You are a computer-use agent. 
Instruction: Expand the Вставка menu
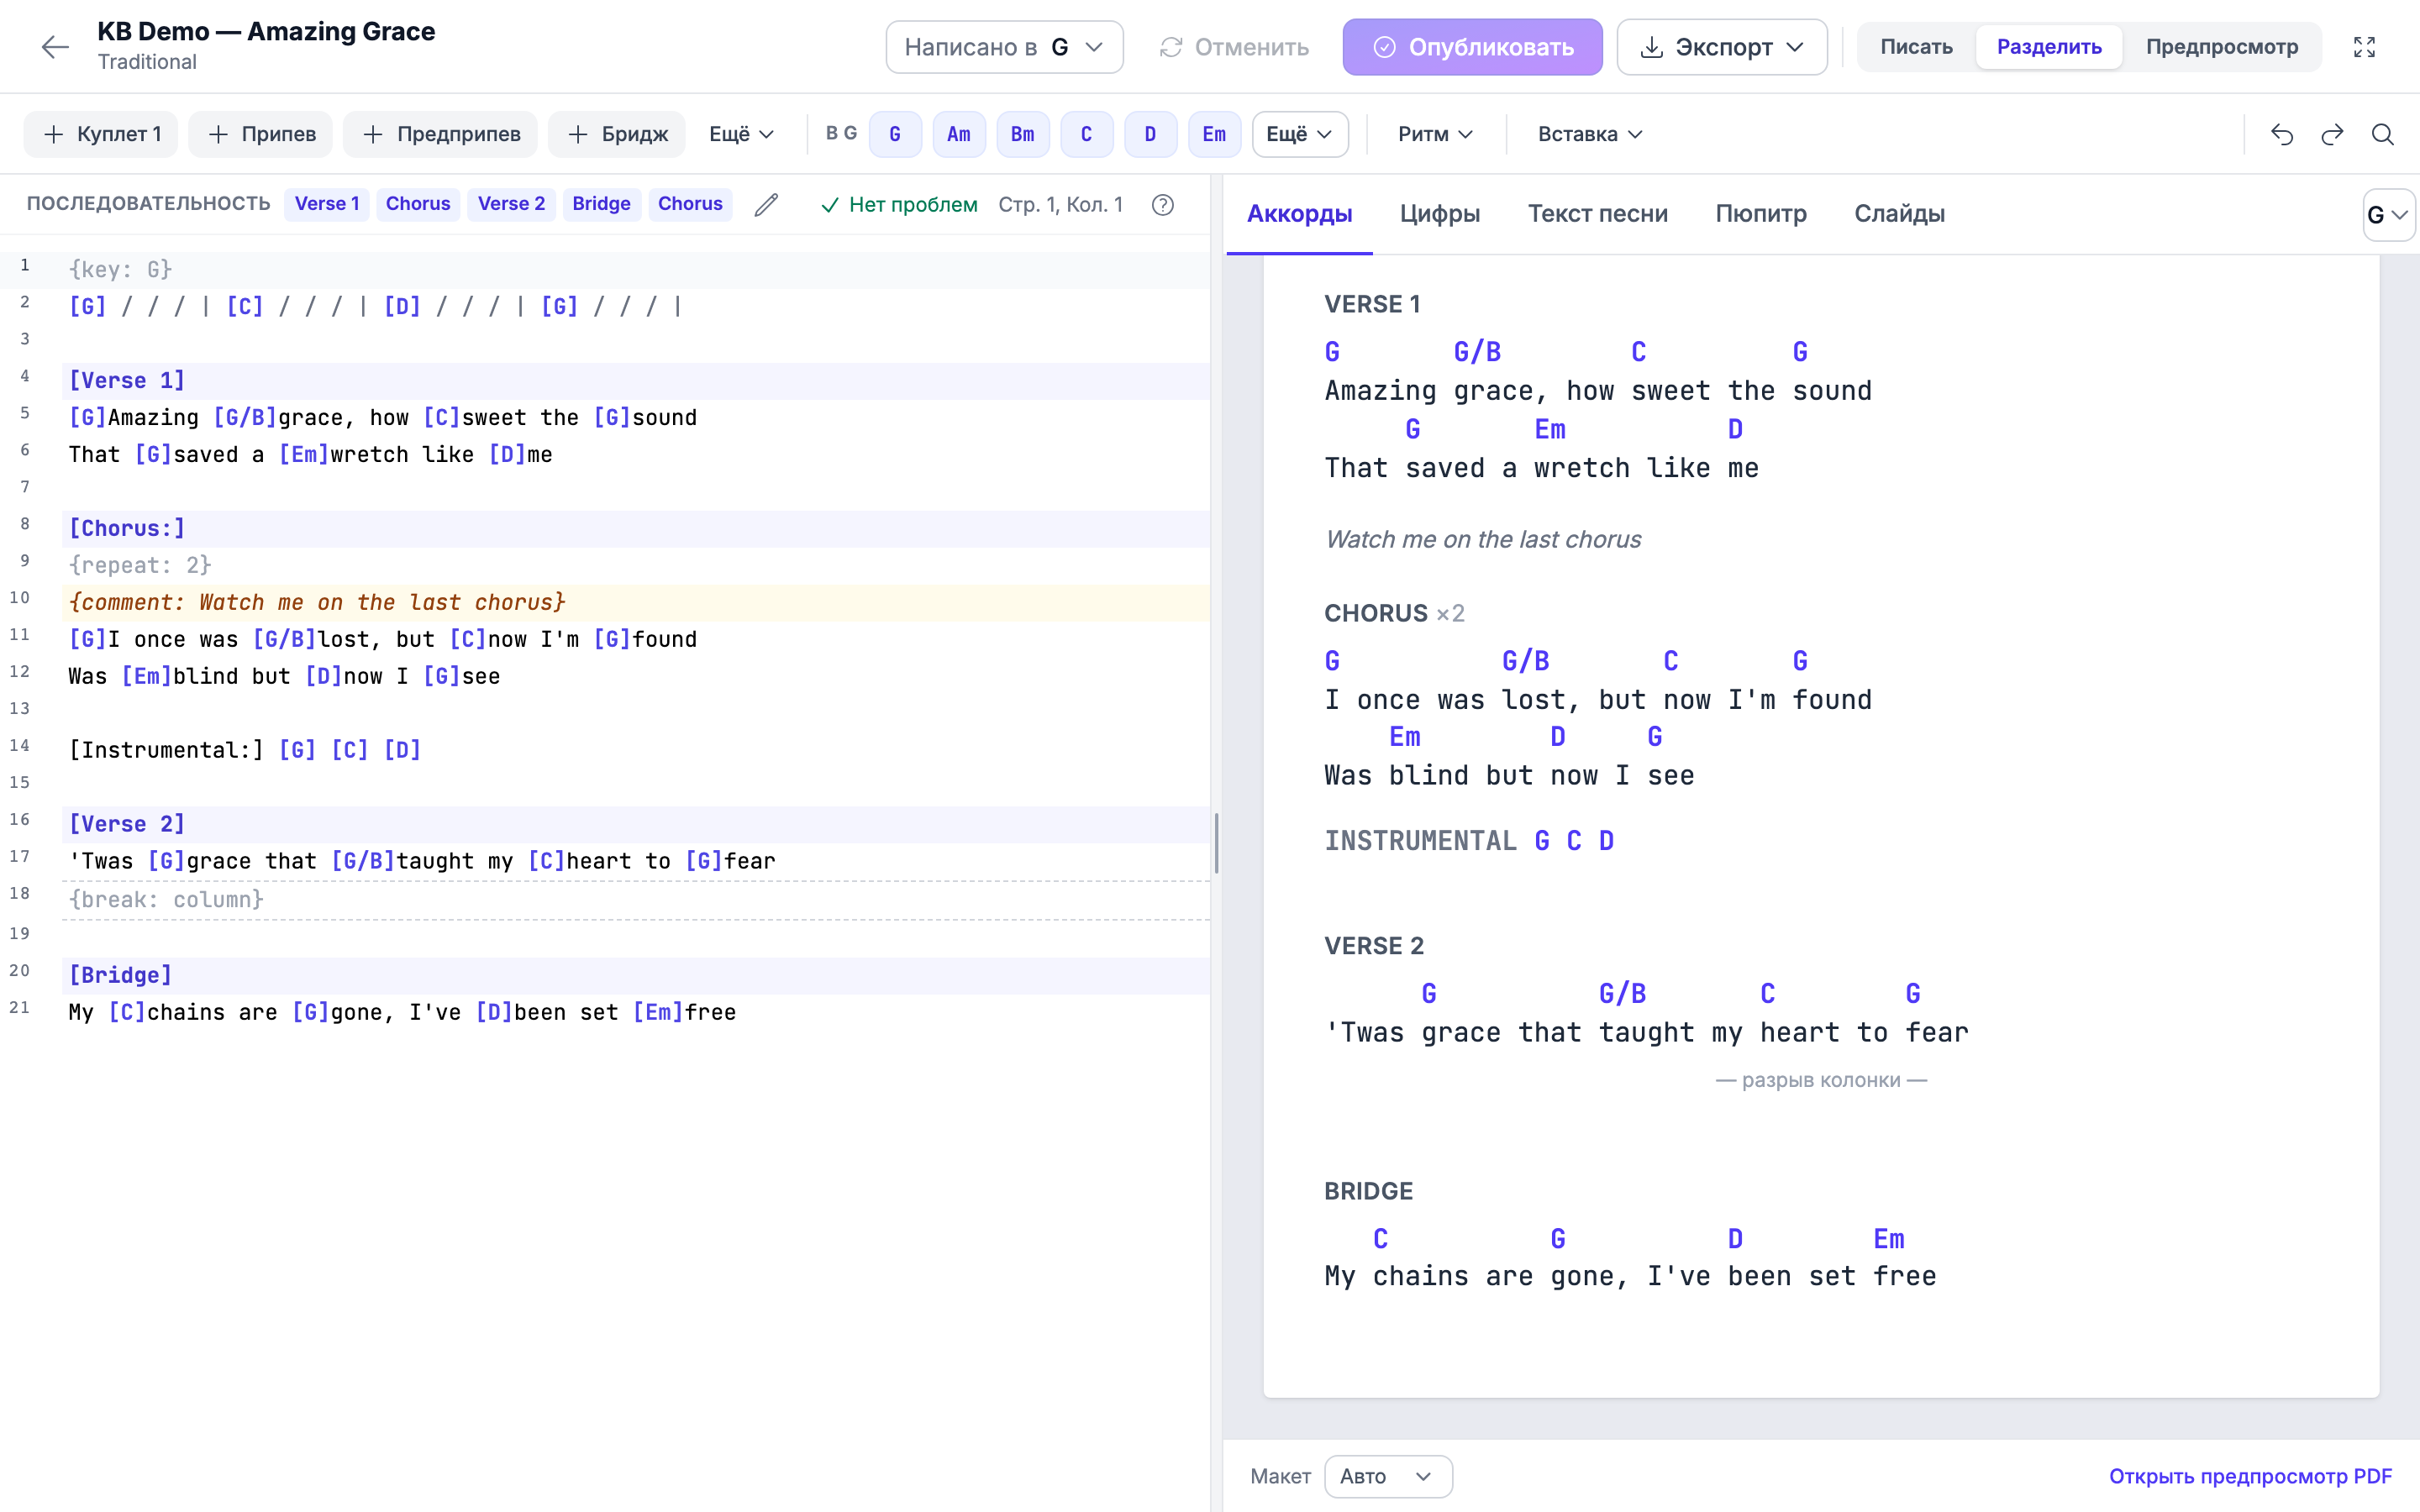[1590, 134]
